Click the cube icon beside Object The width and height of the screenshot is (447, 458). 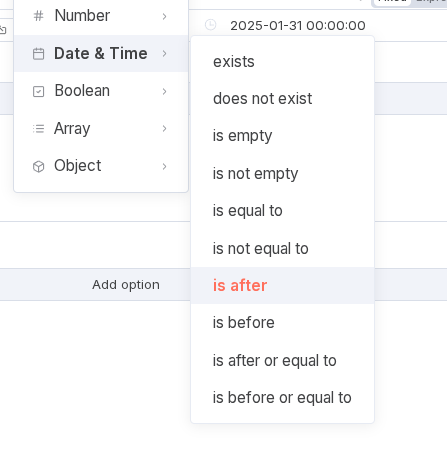coord(38,166)
